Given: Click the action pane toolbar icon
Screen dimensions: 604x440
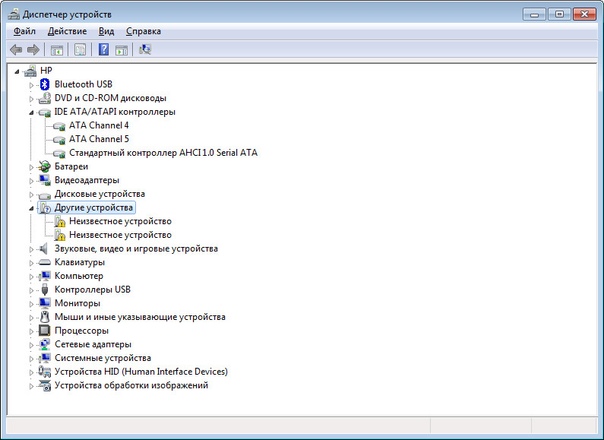Looking at the screenshot, I should [121, 50].
